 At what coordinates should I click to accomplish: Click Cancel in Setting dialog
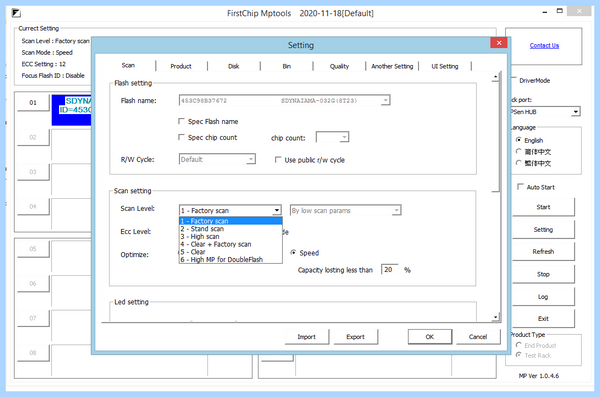click(478, 337)
